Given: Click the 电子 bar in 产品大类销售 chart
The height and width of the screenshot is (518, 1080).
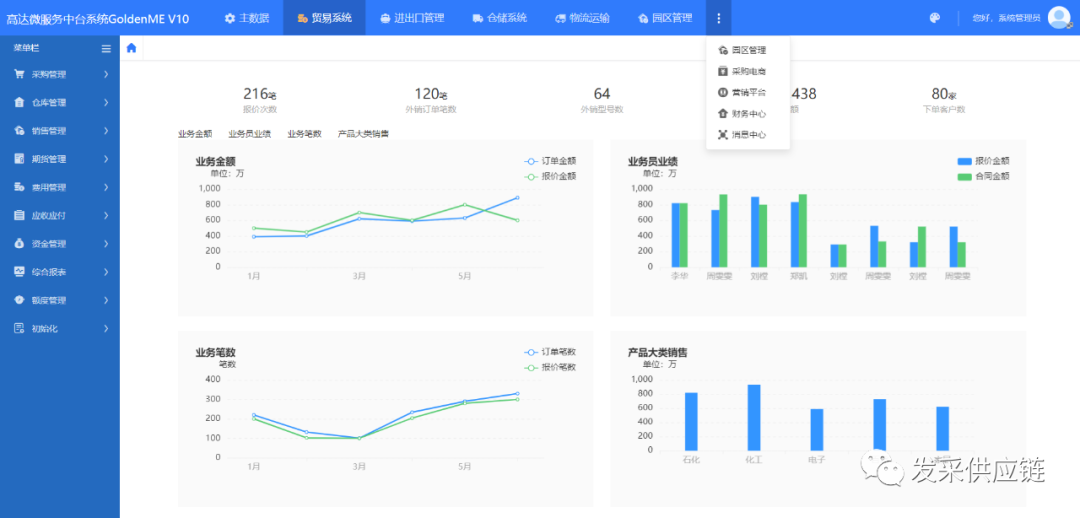Looking at the screenshot, I should coord(817,430).
